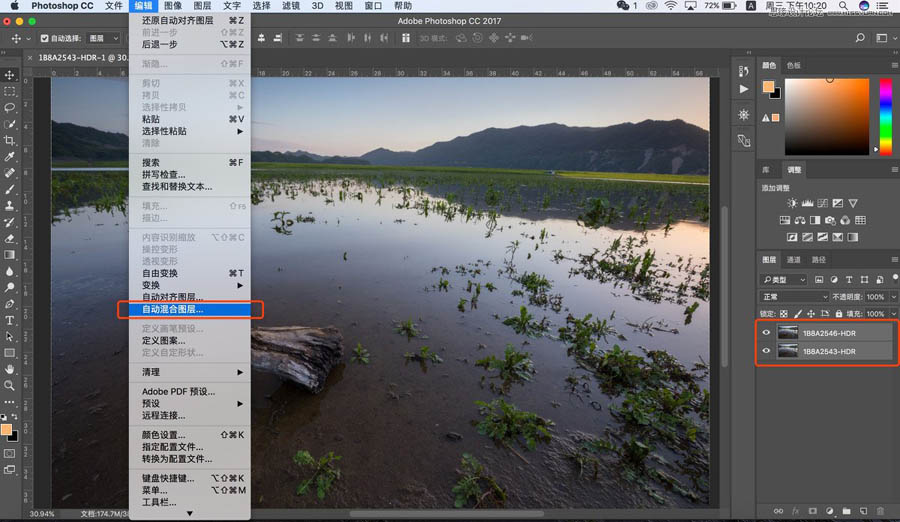
Task: Add a Levels adjustment
Action: (x=808, y=203)
